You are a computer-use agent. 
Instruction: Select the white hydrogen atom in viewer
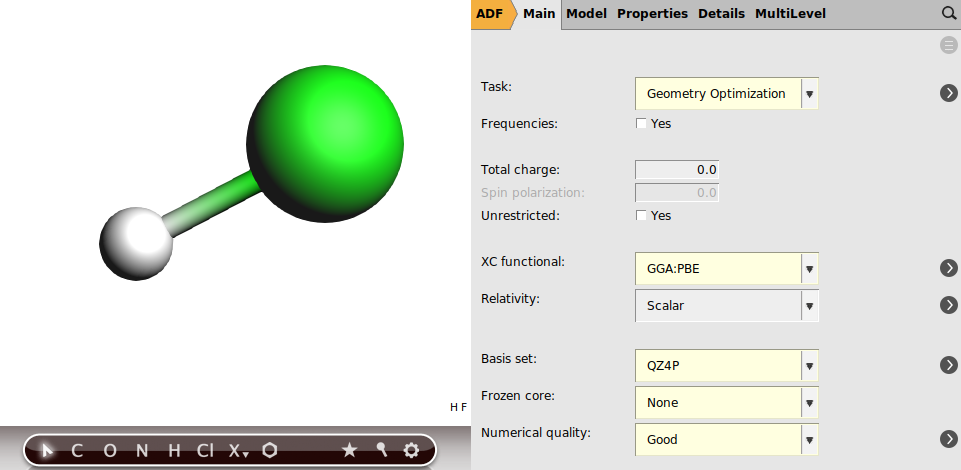pos(136,244)
